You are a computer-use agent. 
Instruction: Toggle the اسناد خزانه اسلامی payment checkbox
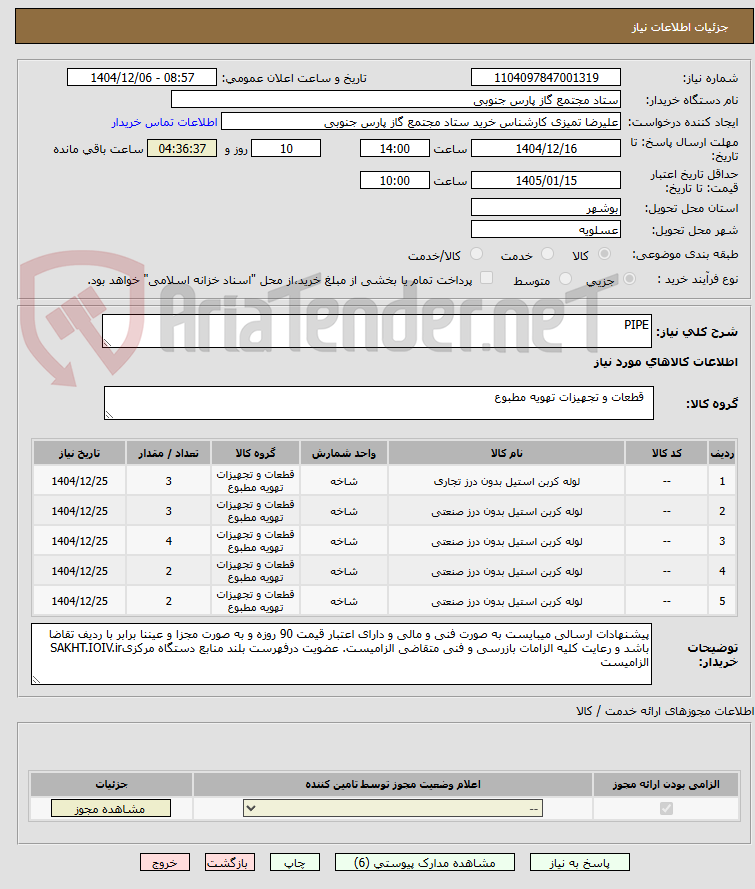[x=486, y=278]
